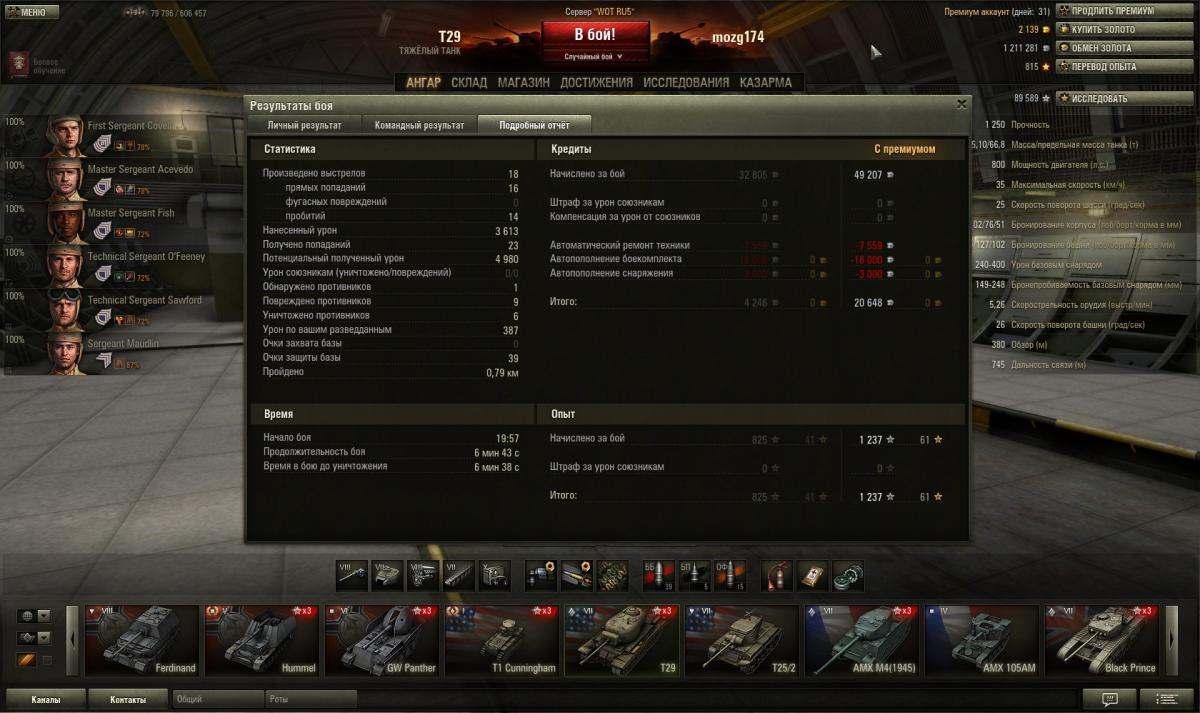Select the ББ armor-piercing shell slot

(659, 575)
